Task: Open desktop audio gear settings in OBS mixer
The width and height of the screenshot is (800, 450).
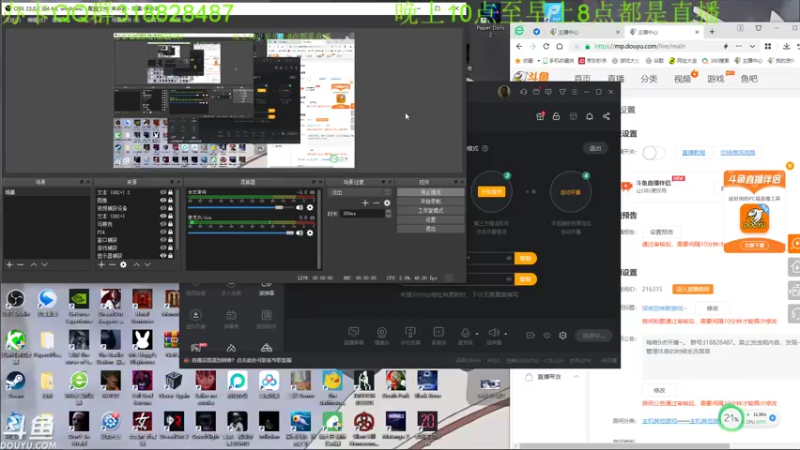Action: coord(310,208)
